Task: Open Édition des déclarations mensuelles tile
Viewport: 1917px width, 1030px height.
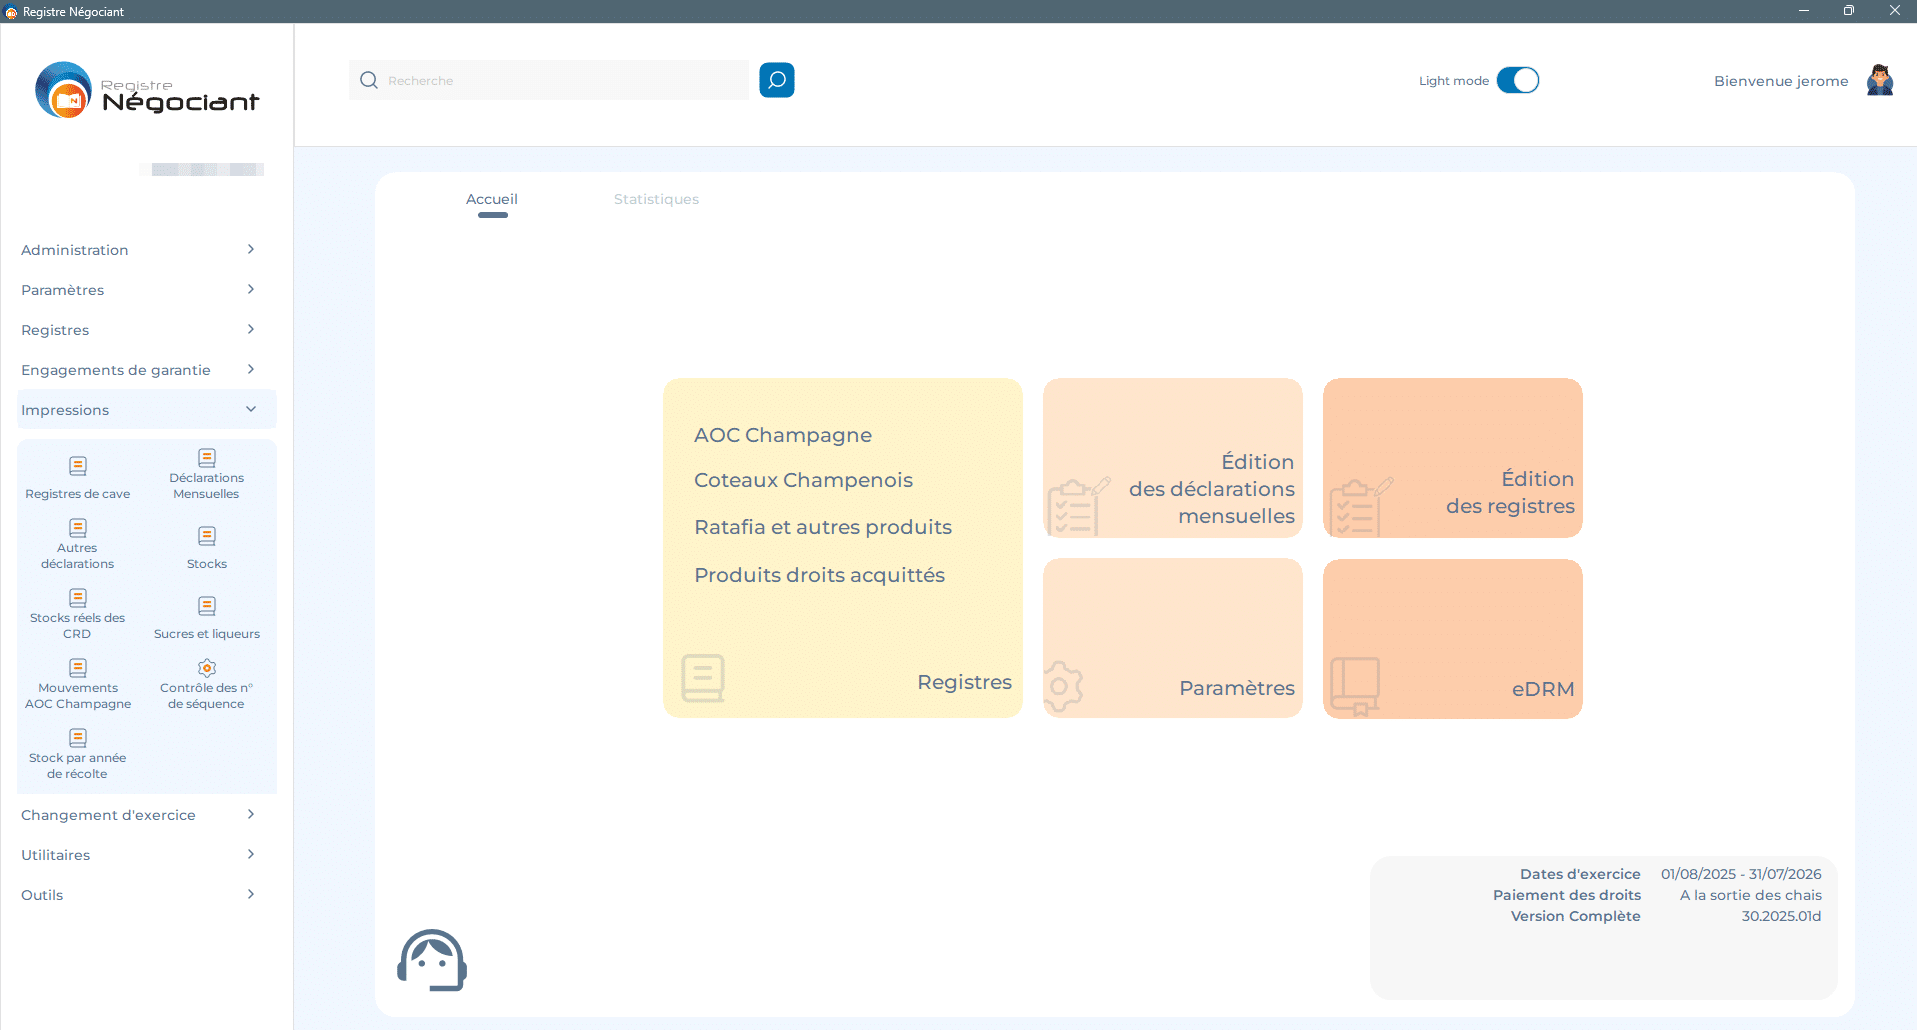Action: (x=1172, y=458)
